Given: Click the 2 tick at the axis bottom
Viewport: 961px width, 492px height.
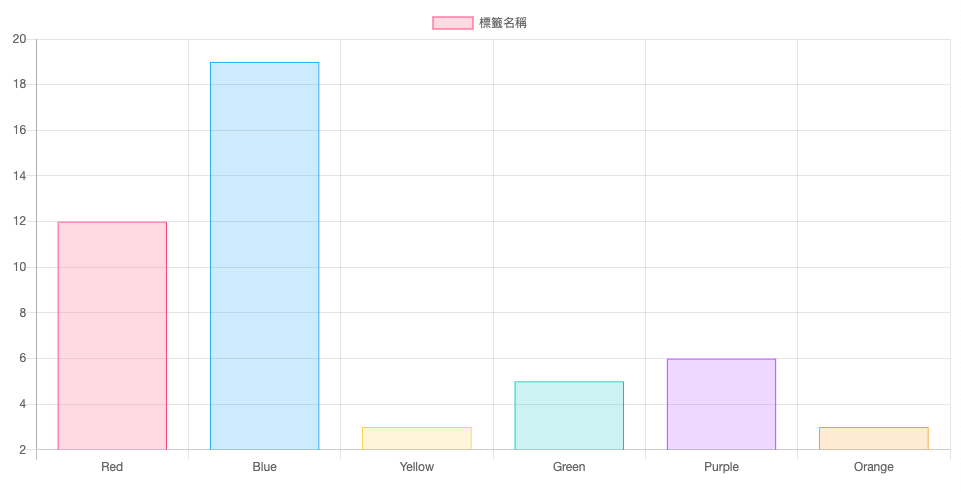Looking at the screenshot, I should [23, 450].
